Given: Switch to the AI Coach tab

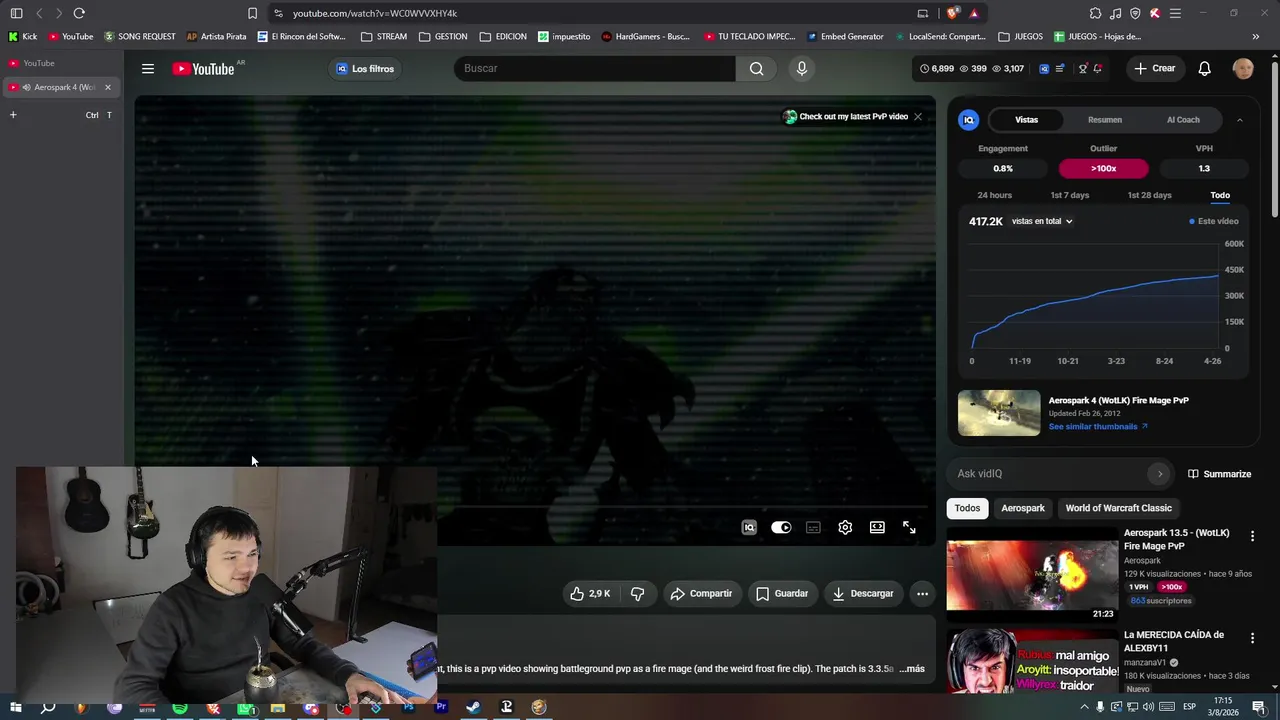Looking at the screenshot, I should [1183, 120].
